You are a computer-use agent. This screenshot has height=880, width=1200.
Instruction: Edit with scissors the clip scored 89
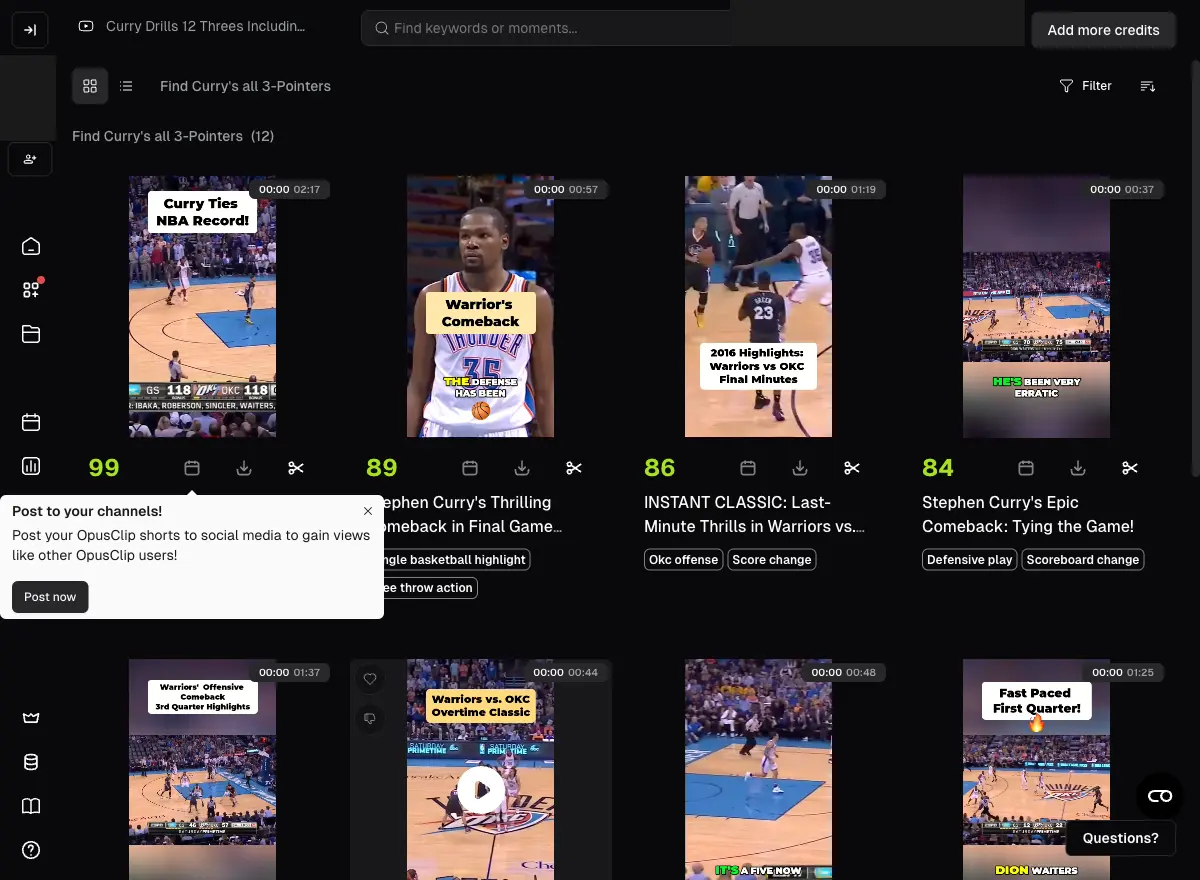574,468
